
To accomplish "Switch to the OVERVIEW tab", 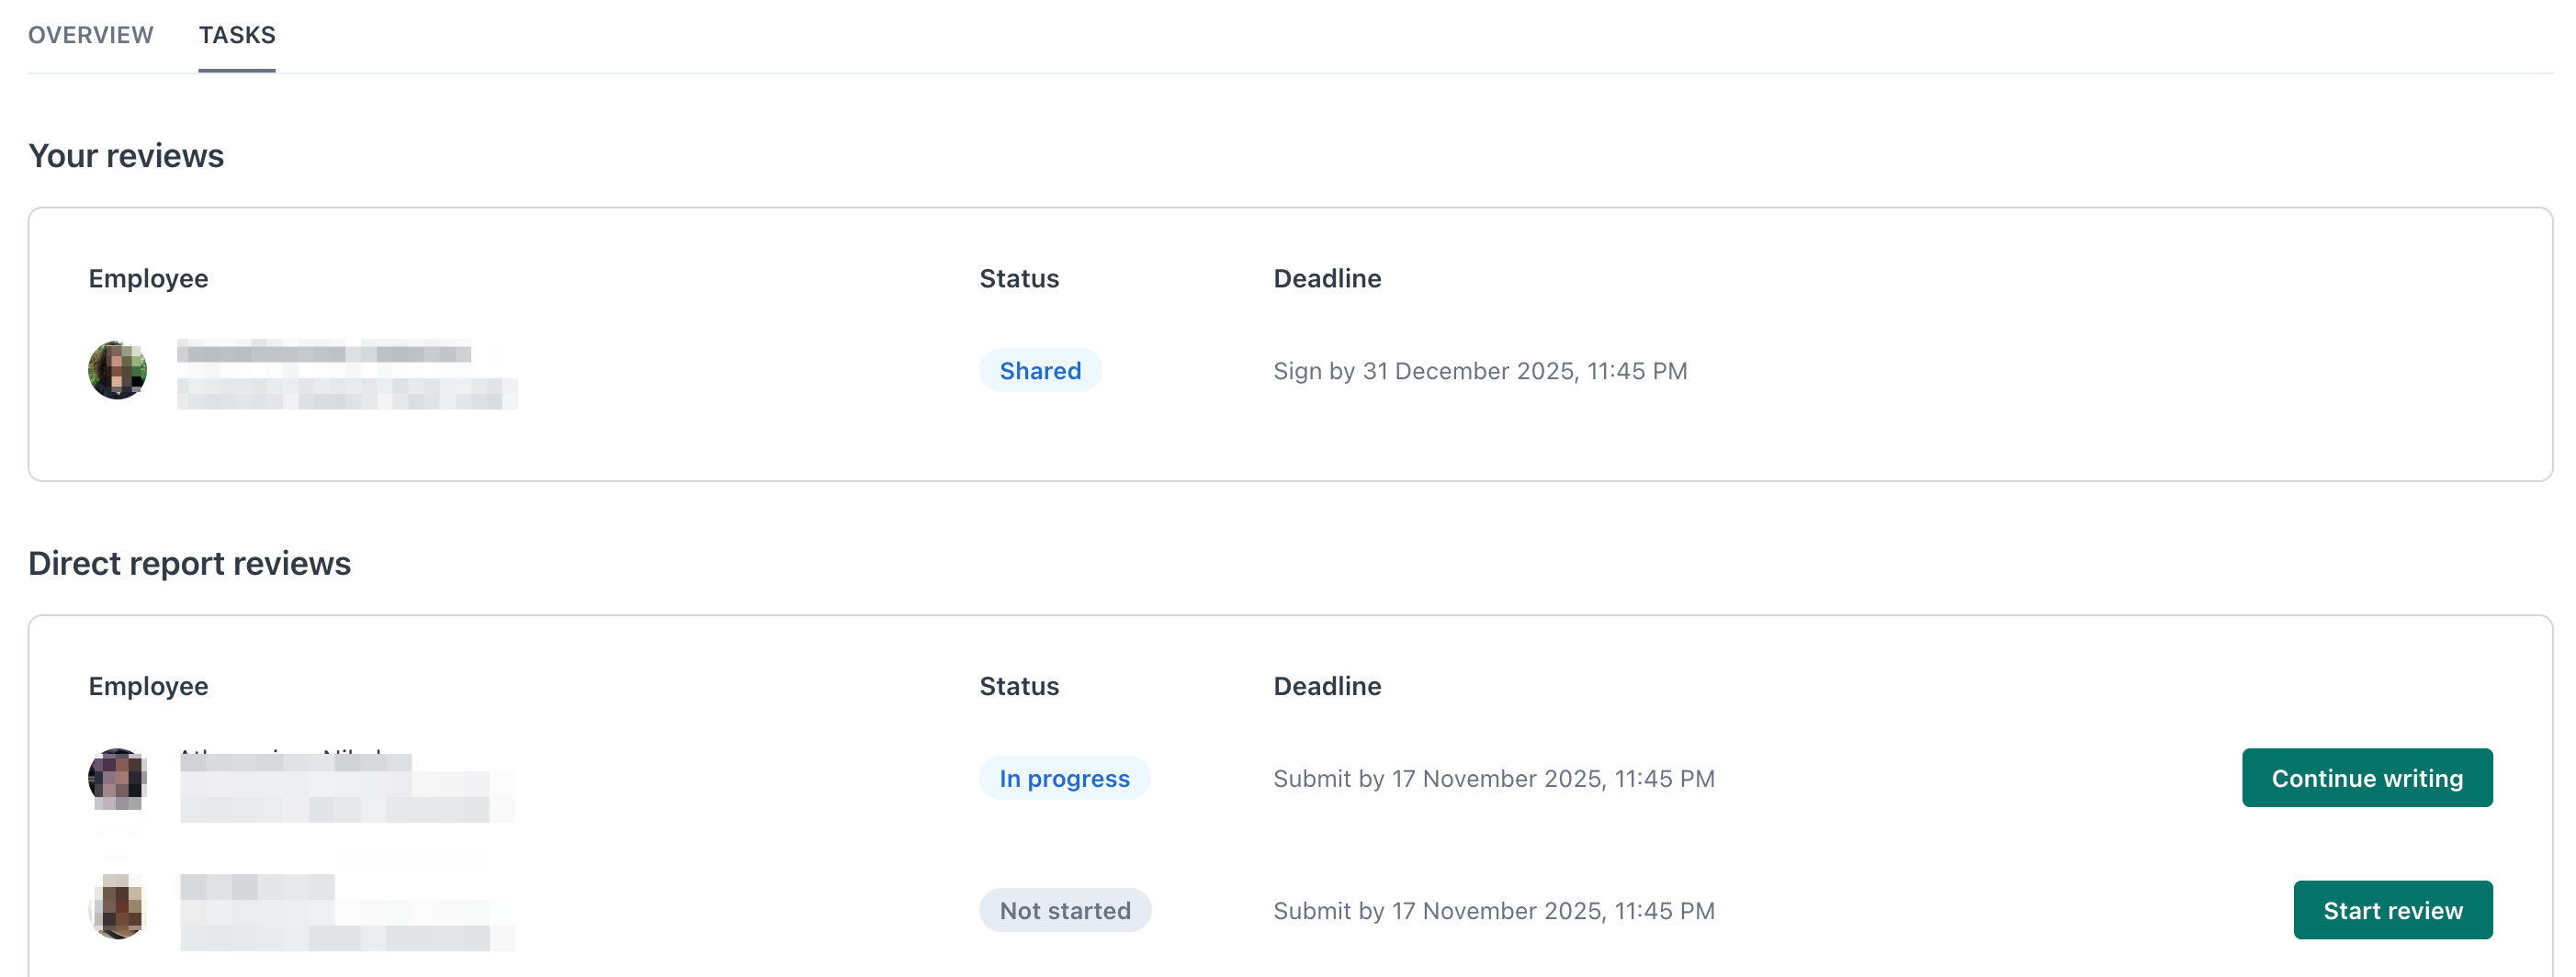I will click(x=90, y=35).
